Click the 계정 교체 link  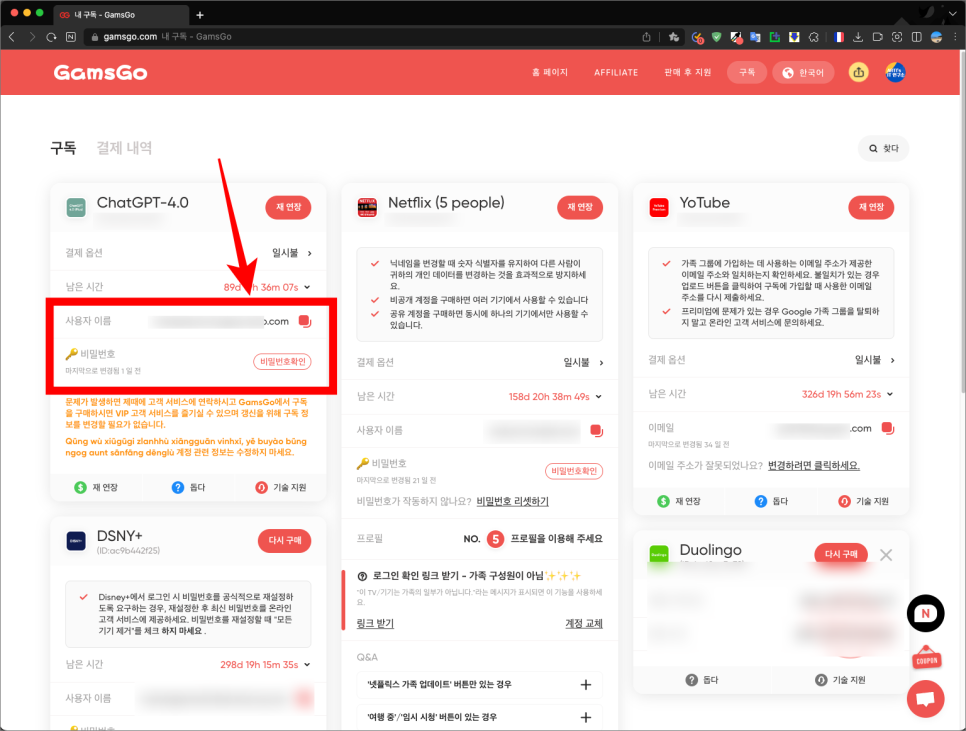point(584,623)
